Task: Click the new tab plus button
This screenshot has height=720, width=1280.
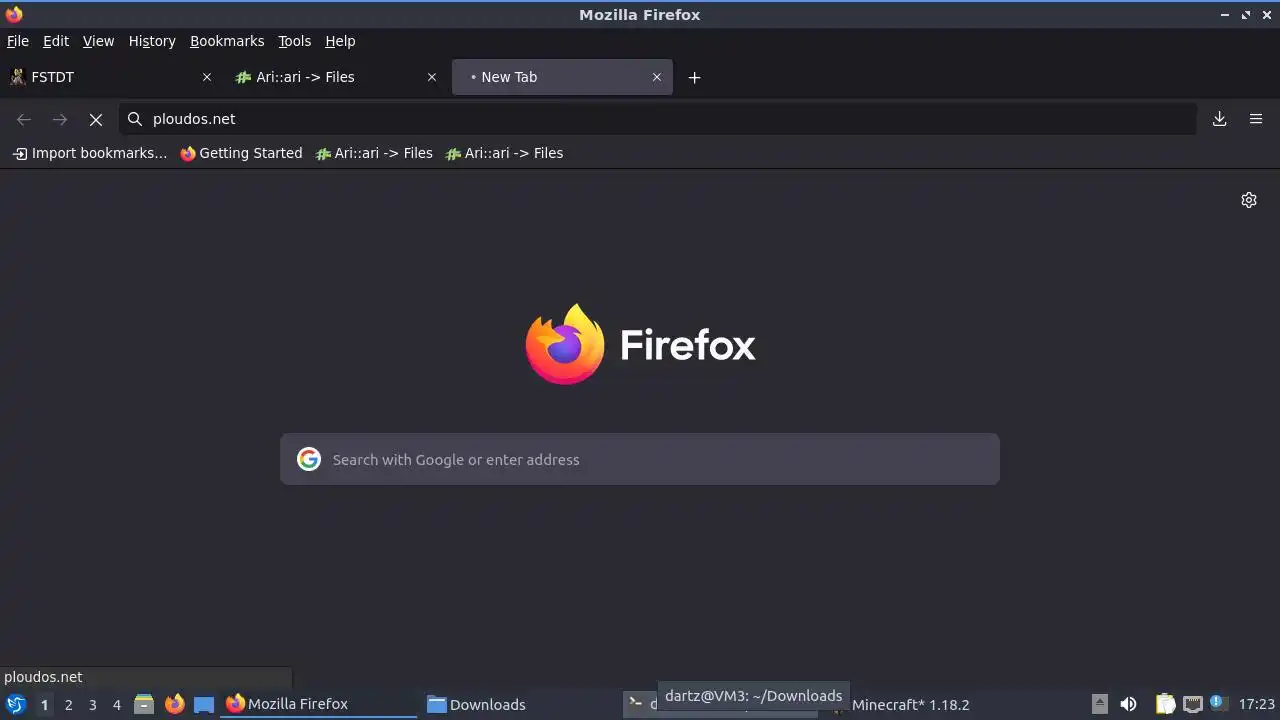Action: [694, 77]
